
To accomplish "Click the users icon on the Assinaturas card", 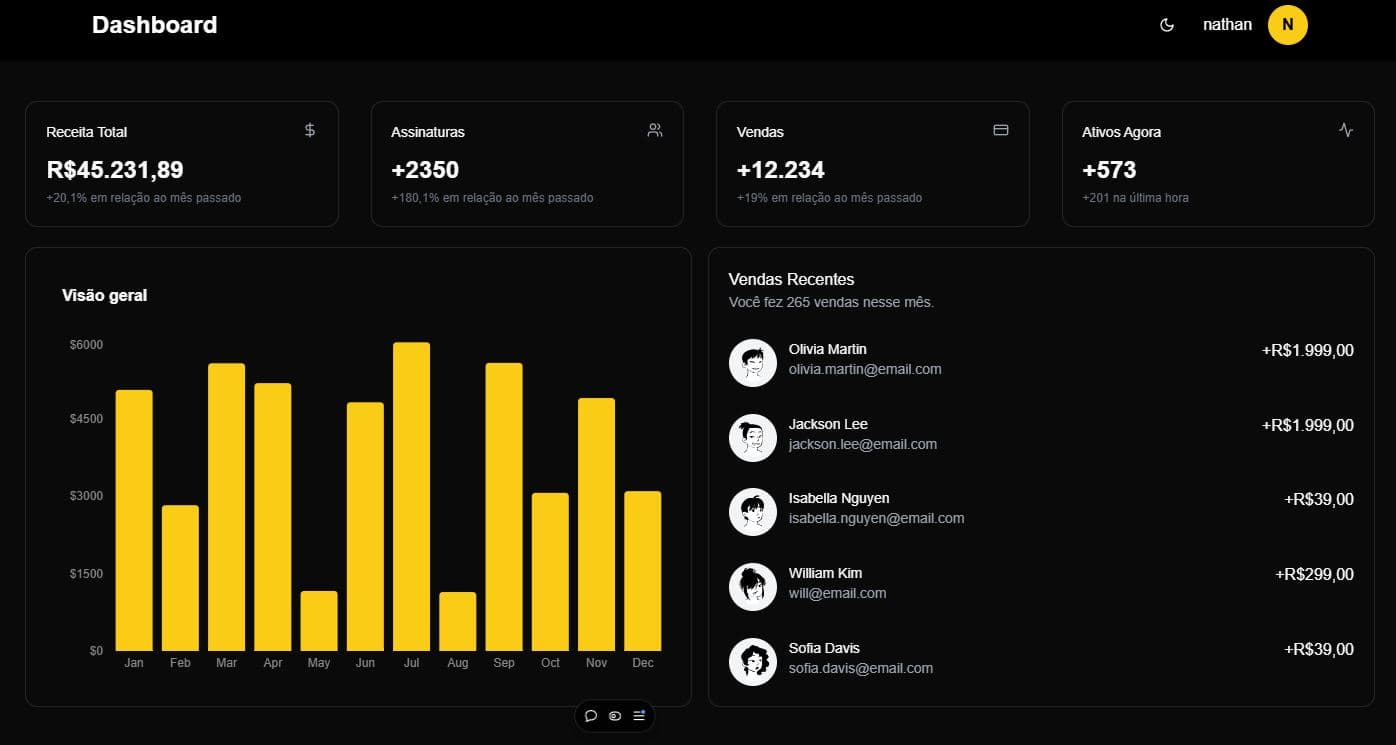I will [654, 129].
